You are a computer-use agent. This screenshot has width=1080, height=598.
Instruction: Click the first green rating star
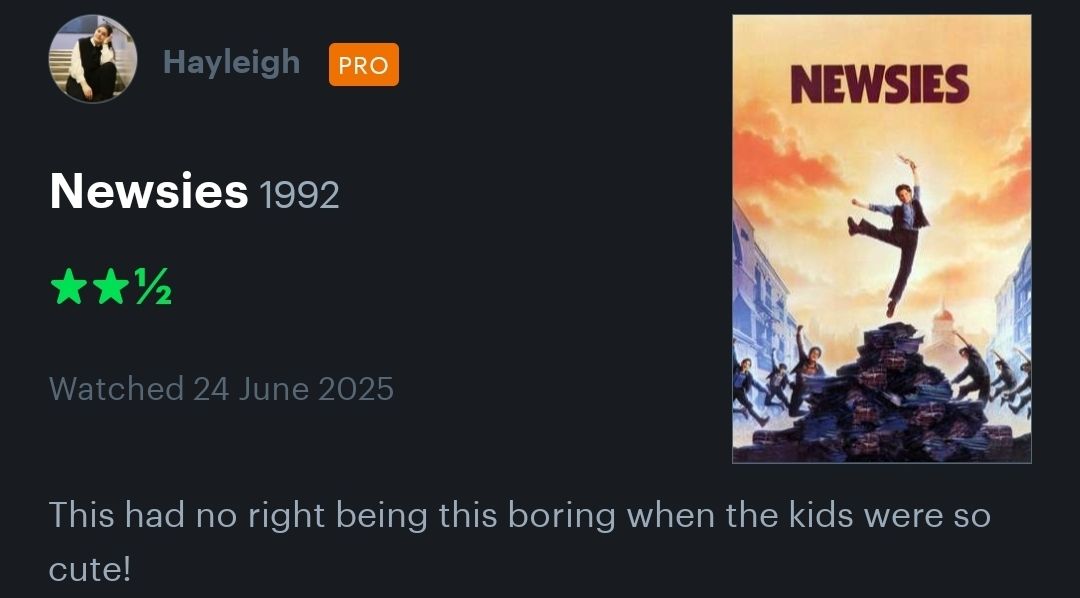point(68,289)
